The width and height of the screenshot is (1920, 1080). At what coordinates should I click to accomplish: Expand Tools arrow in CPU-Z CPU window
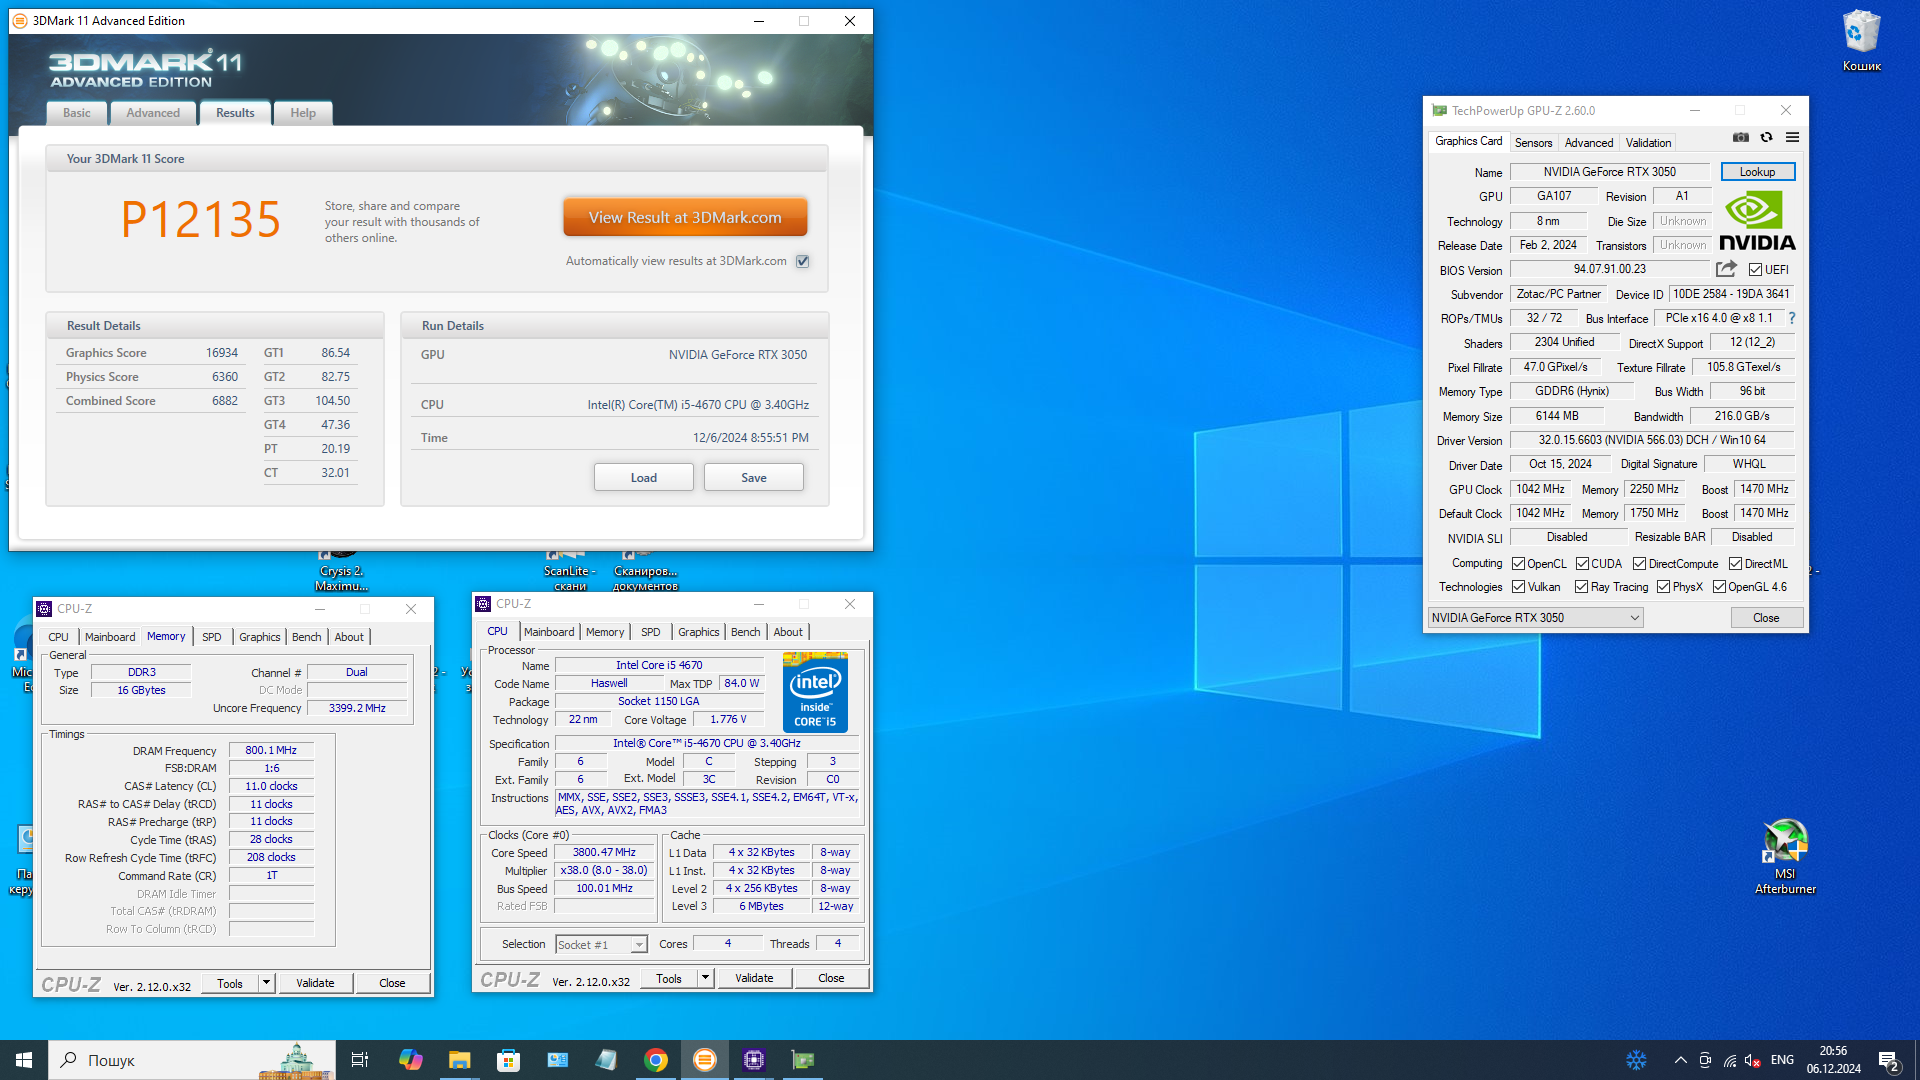705,978
